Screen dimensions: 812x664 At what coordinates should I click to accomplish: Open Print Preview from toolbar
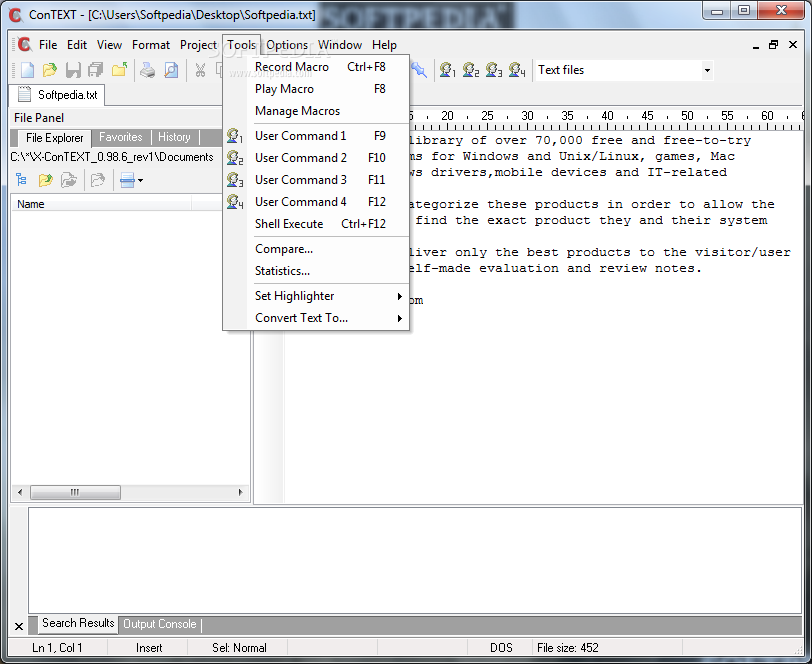tap(171, 70)
